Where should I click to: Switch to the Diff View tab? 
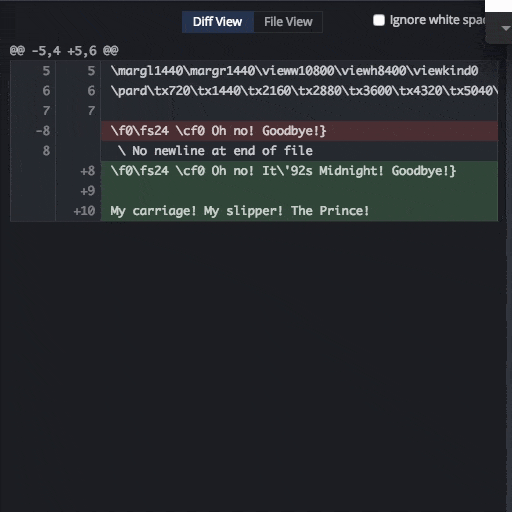[x=218, y=22]
